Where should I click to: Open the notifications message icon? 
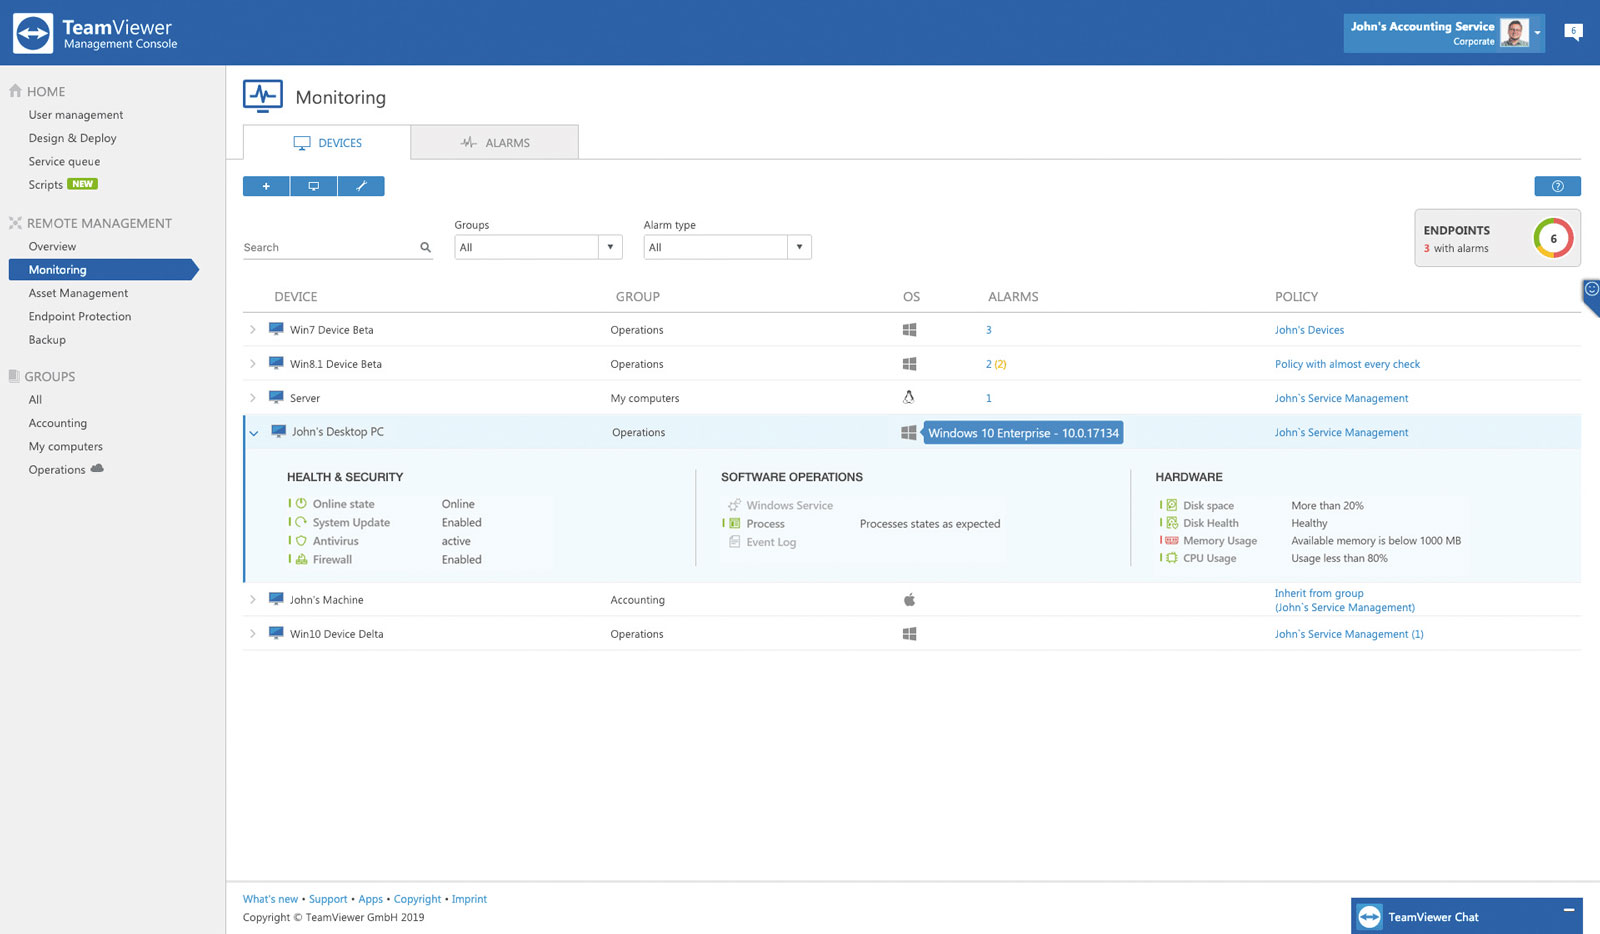pyautogui.click(x=1573, y=32)
